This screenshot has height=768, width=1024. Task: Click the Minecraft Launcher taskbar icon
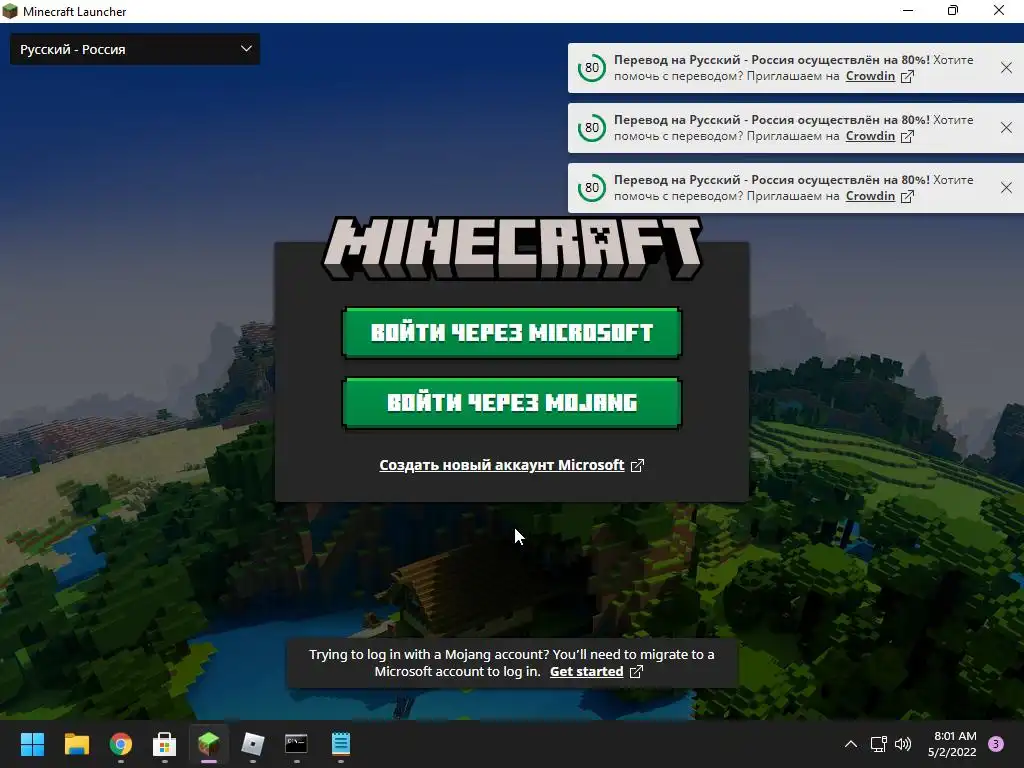point(208,744)
